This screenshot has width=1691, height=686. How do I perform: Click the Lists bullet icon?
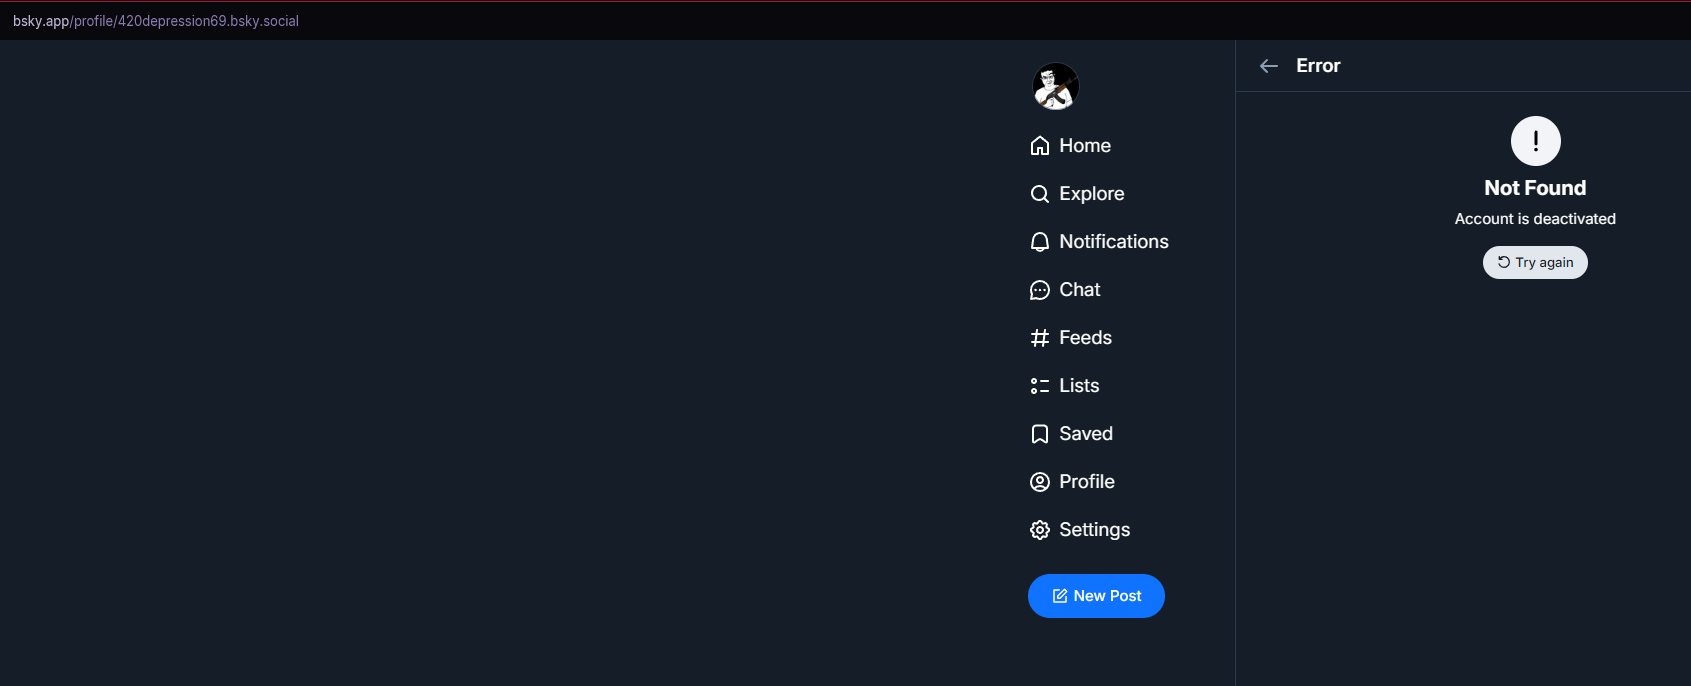point(1040,386)
